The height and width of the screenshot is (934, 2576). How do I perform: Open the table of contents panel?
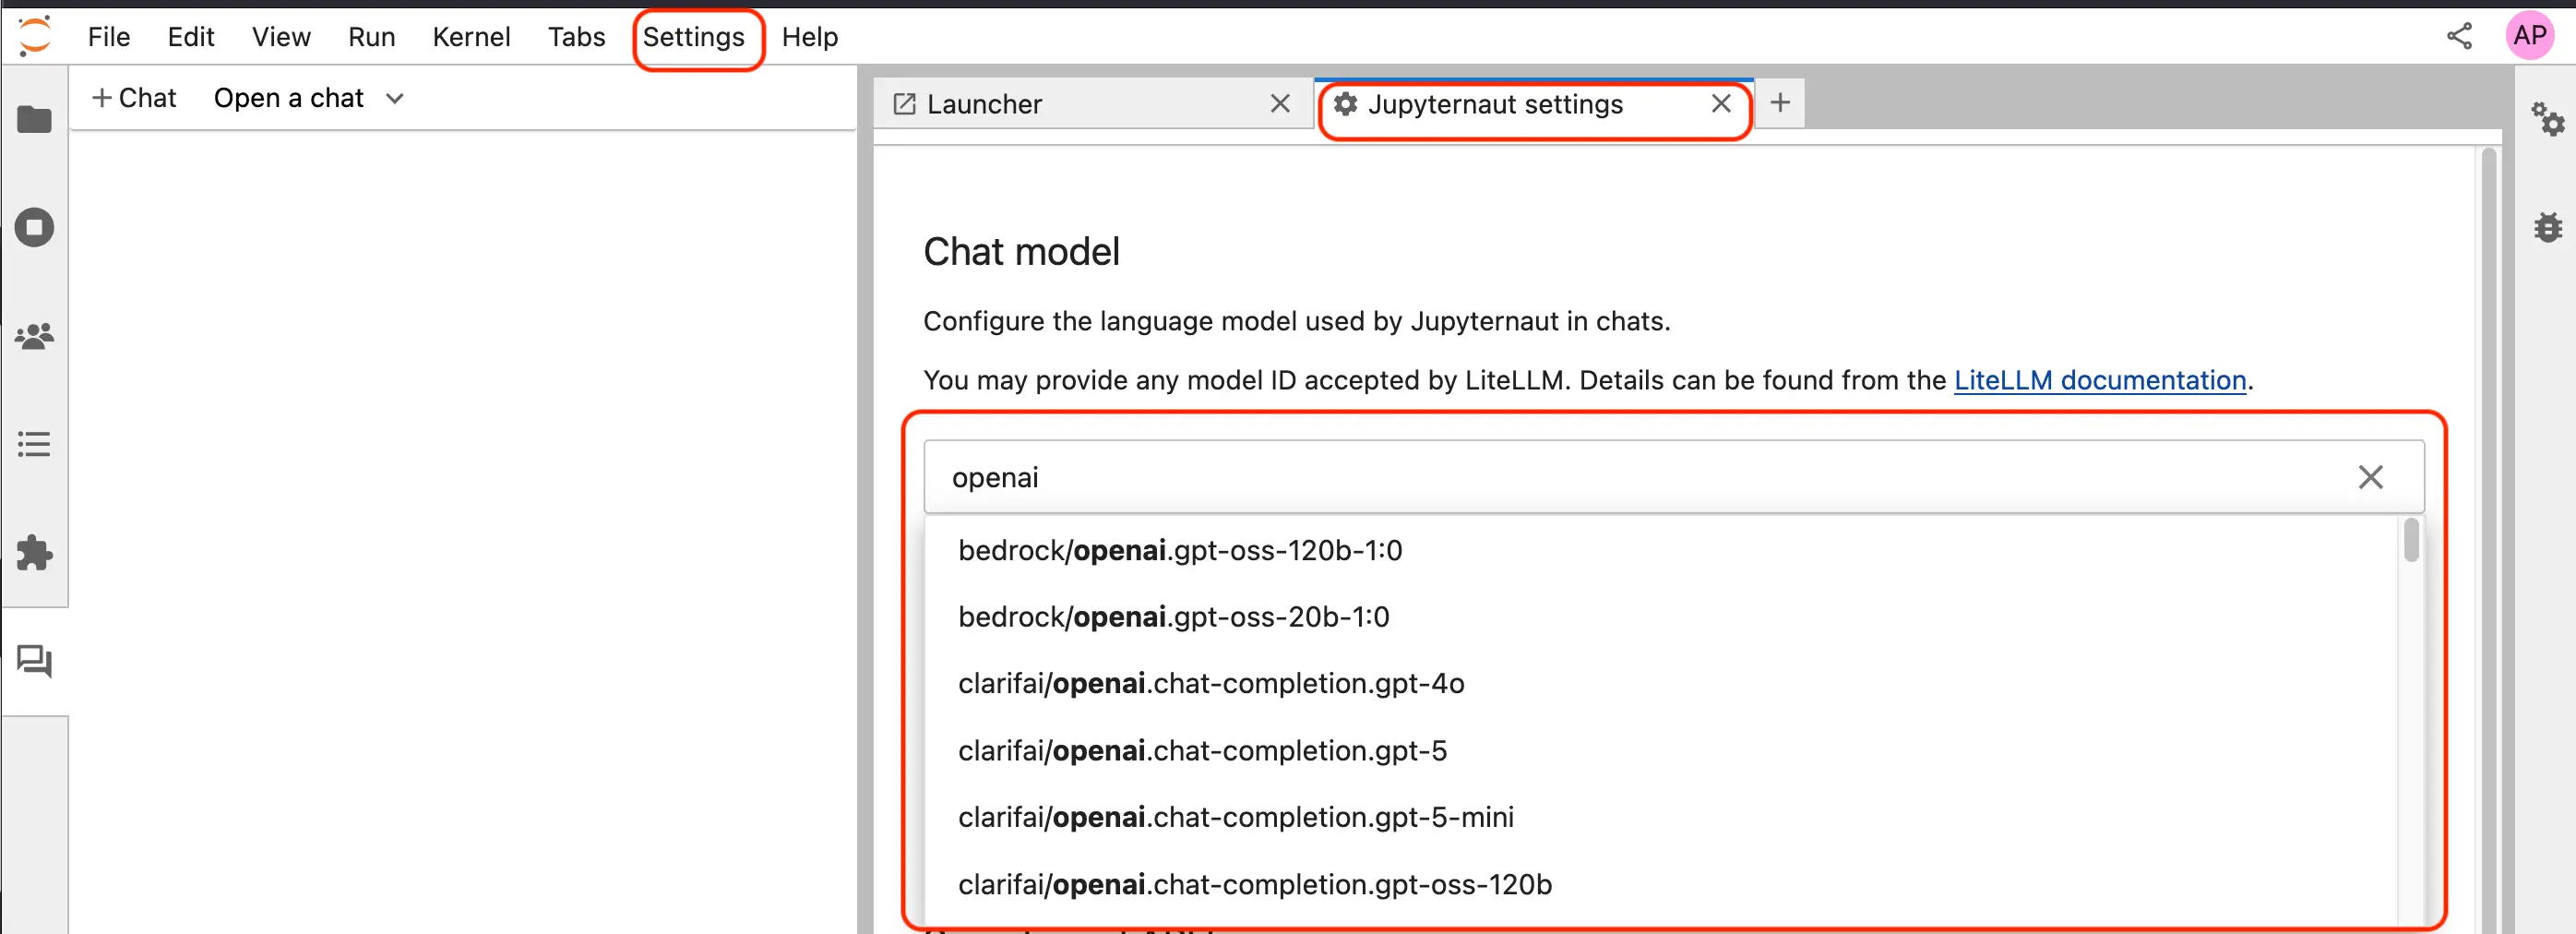pos(34,444)
